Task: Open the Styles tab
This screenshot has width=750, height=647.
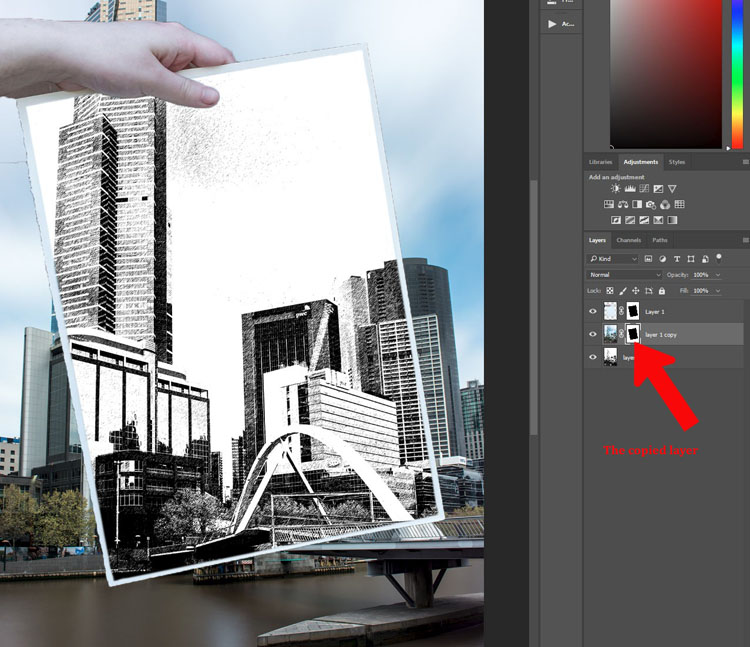Action: 677,162
